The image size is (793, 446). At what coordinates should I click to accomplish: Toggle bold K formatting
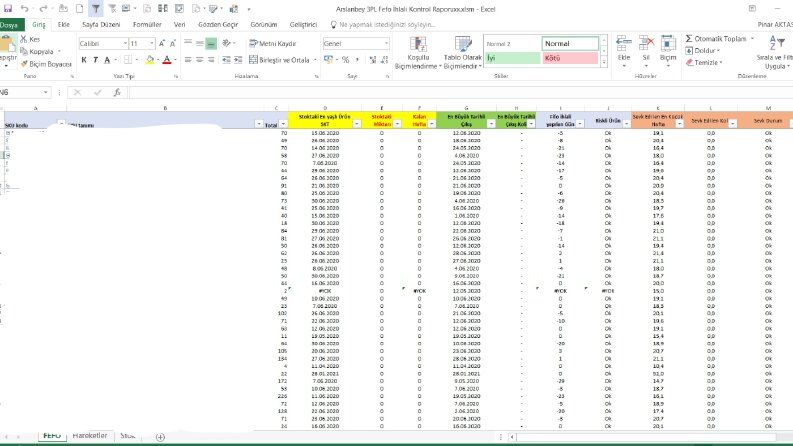[x=84, y=60]
